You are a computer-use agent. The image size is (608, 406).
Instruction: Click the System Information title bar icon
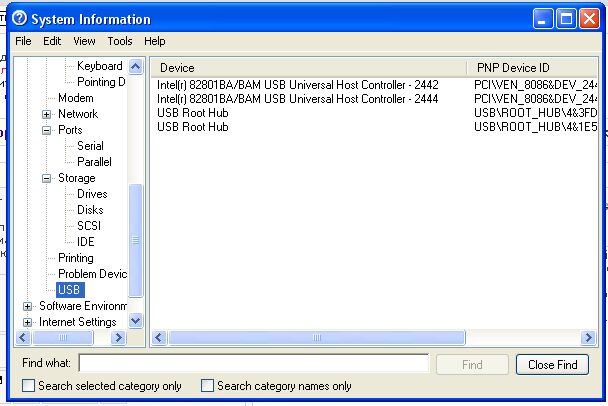coord(19,19)
